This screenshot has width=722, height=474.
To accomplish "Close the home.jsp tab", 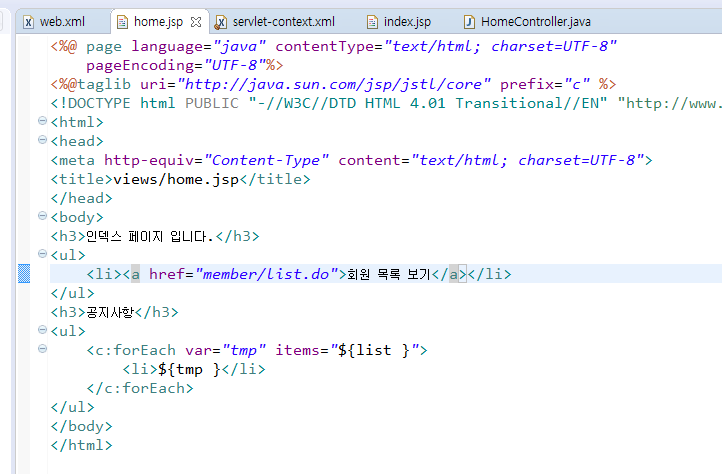I will pyautogui.click(x=196, y=22).
